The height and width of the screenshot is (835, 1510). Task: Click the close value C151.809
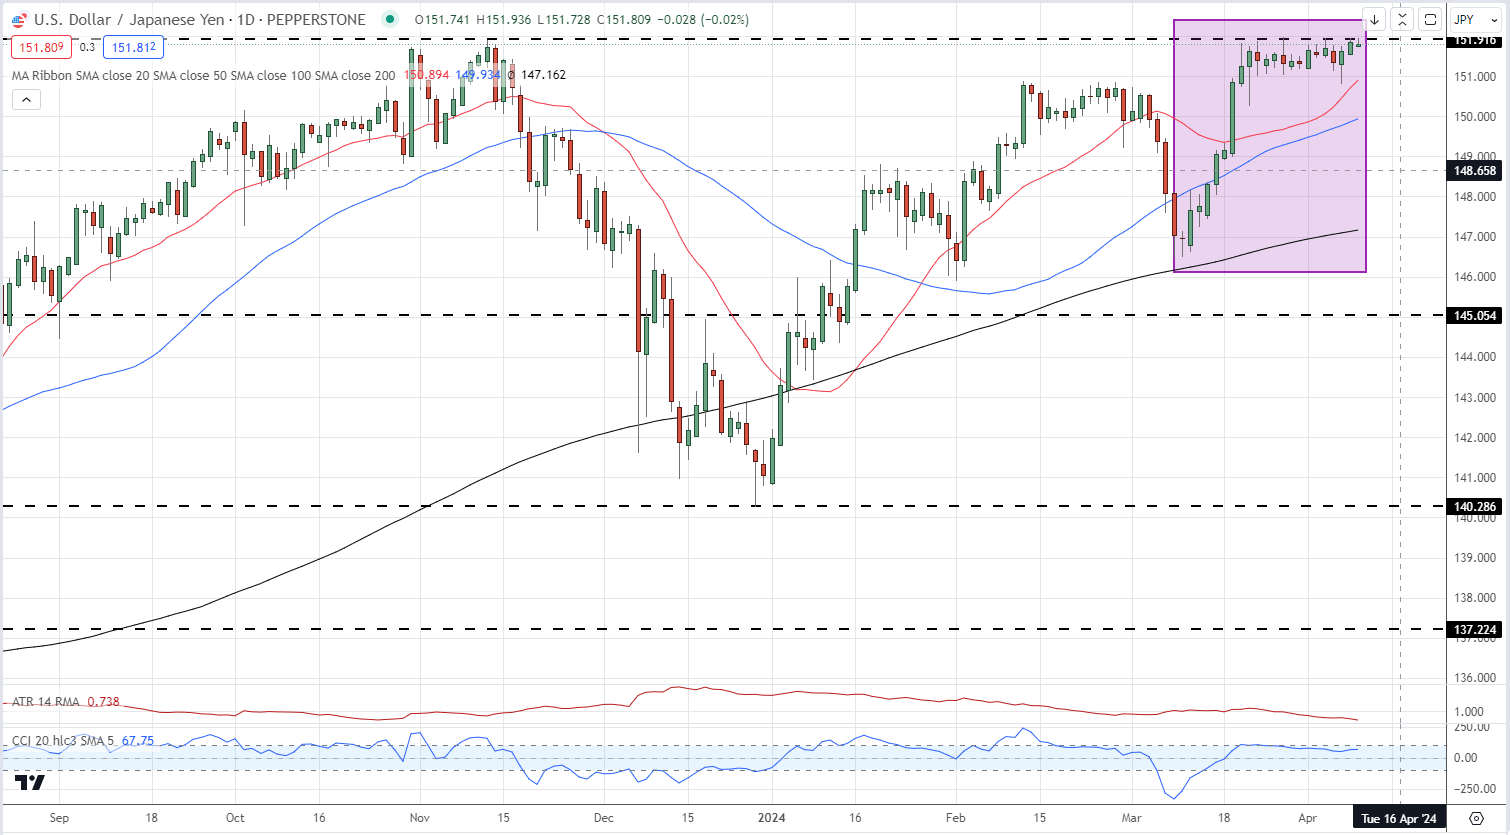pos(624,20)
